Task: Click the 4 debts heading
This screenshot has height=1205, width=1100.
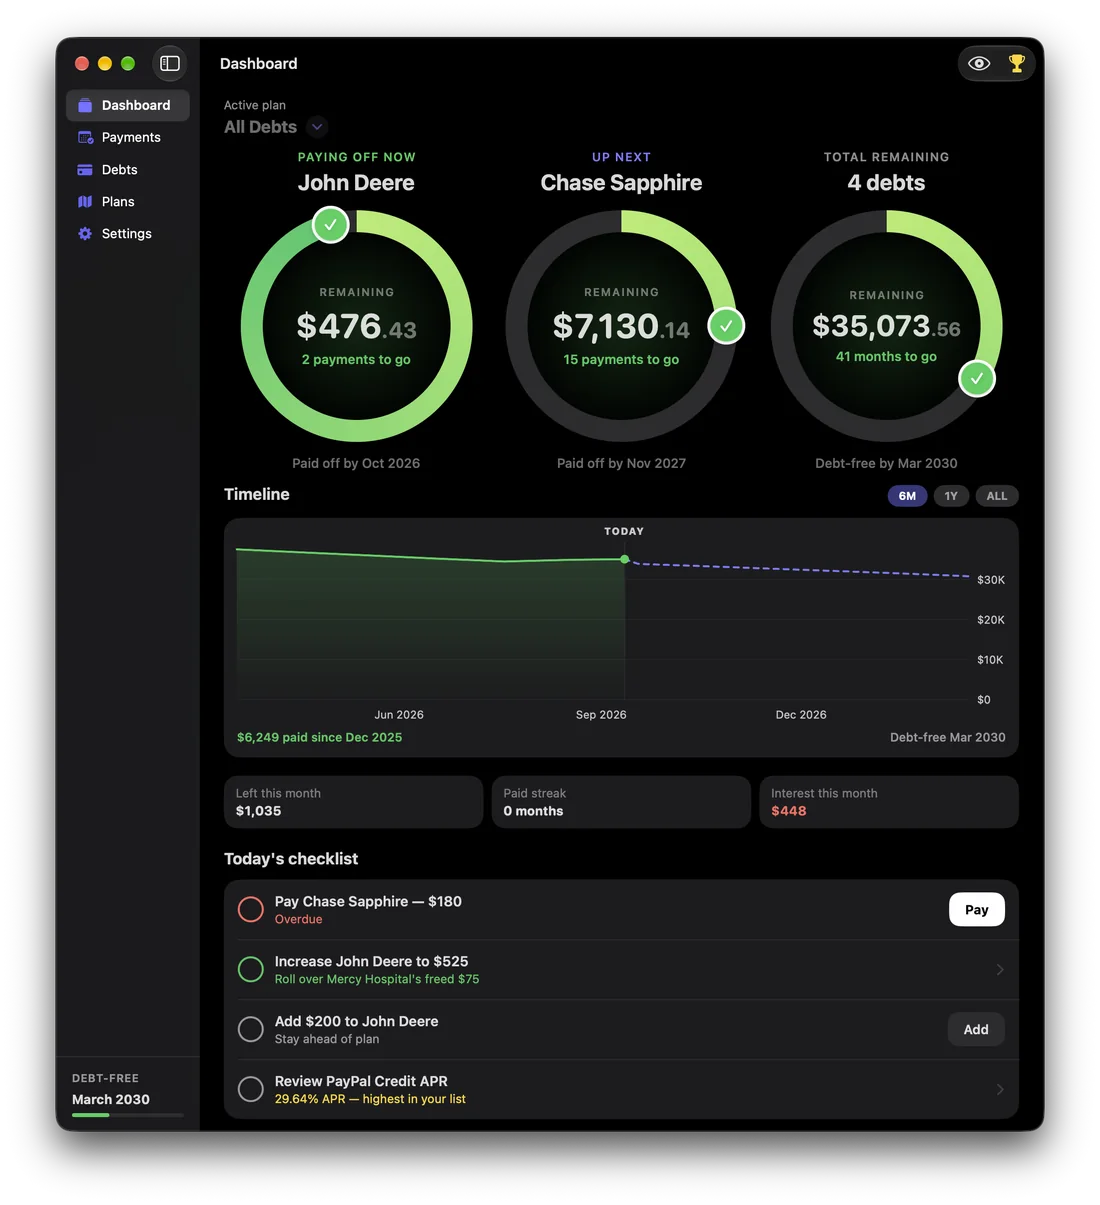Action: [886, 183]
